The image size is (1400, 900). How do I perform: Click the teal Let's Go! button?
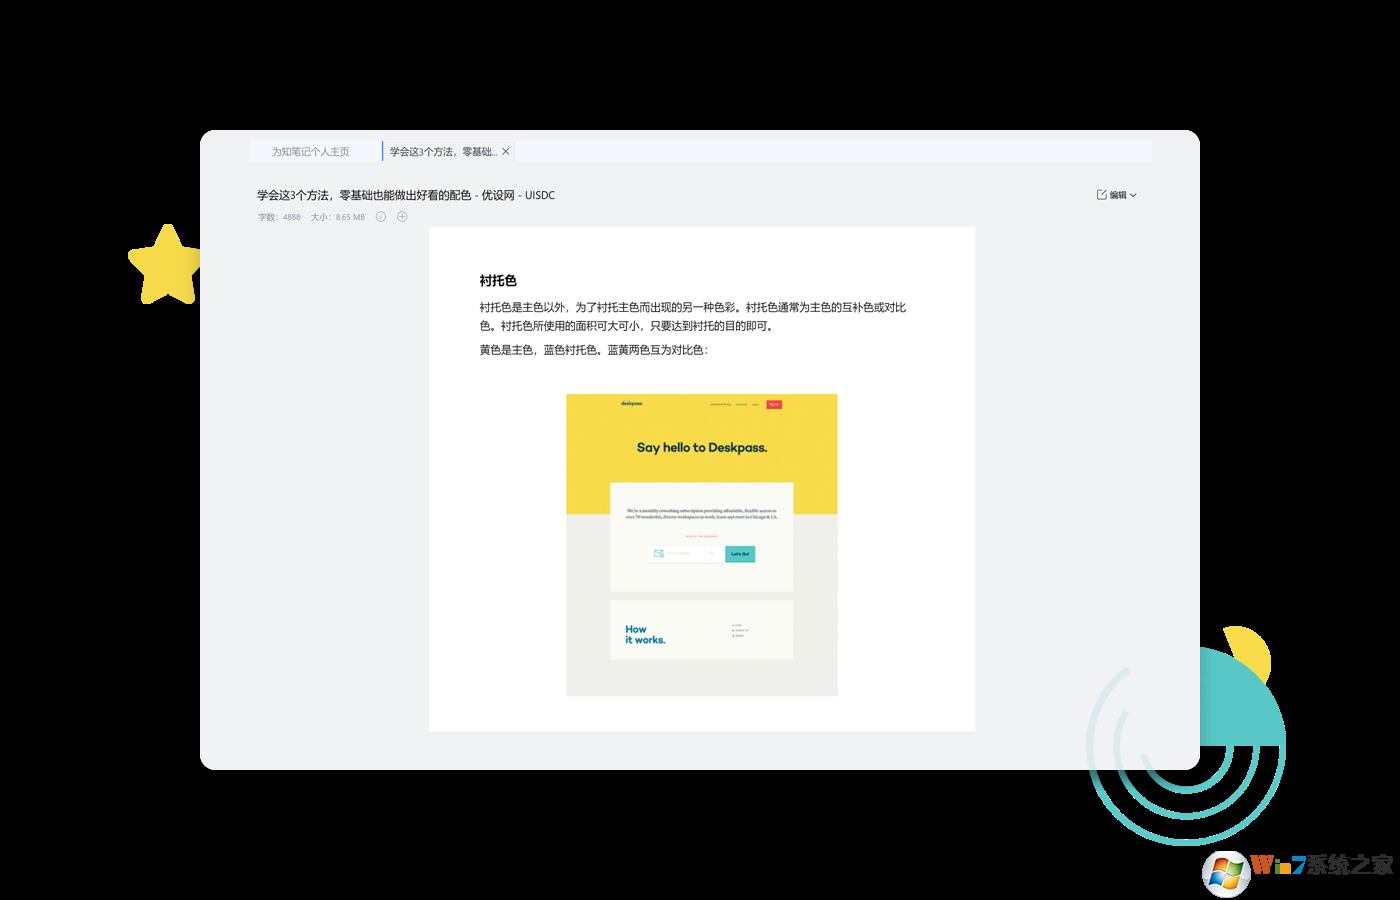[739, 553]
